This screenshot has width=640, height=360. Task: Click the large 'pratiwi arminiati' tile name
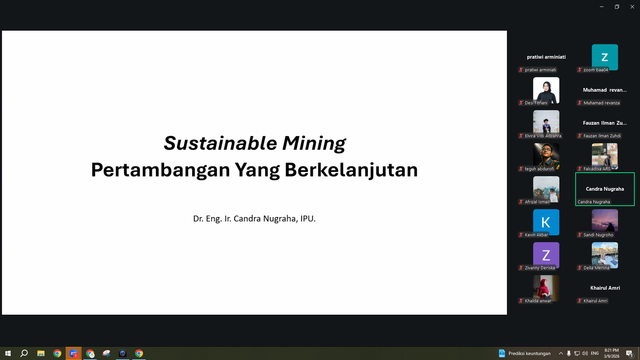(546, 57)
